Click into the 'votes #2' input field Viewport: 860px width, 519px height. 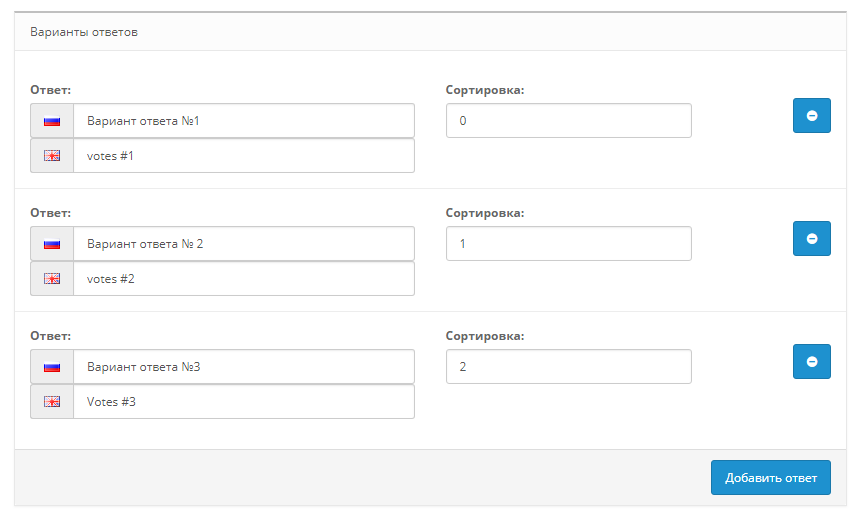(x=243, y=279)
